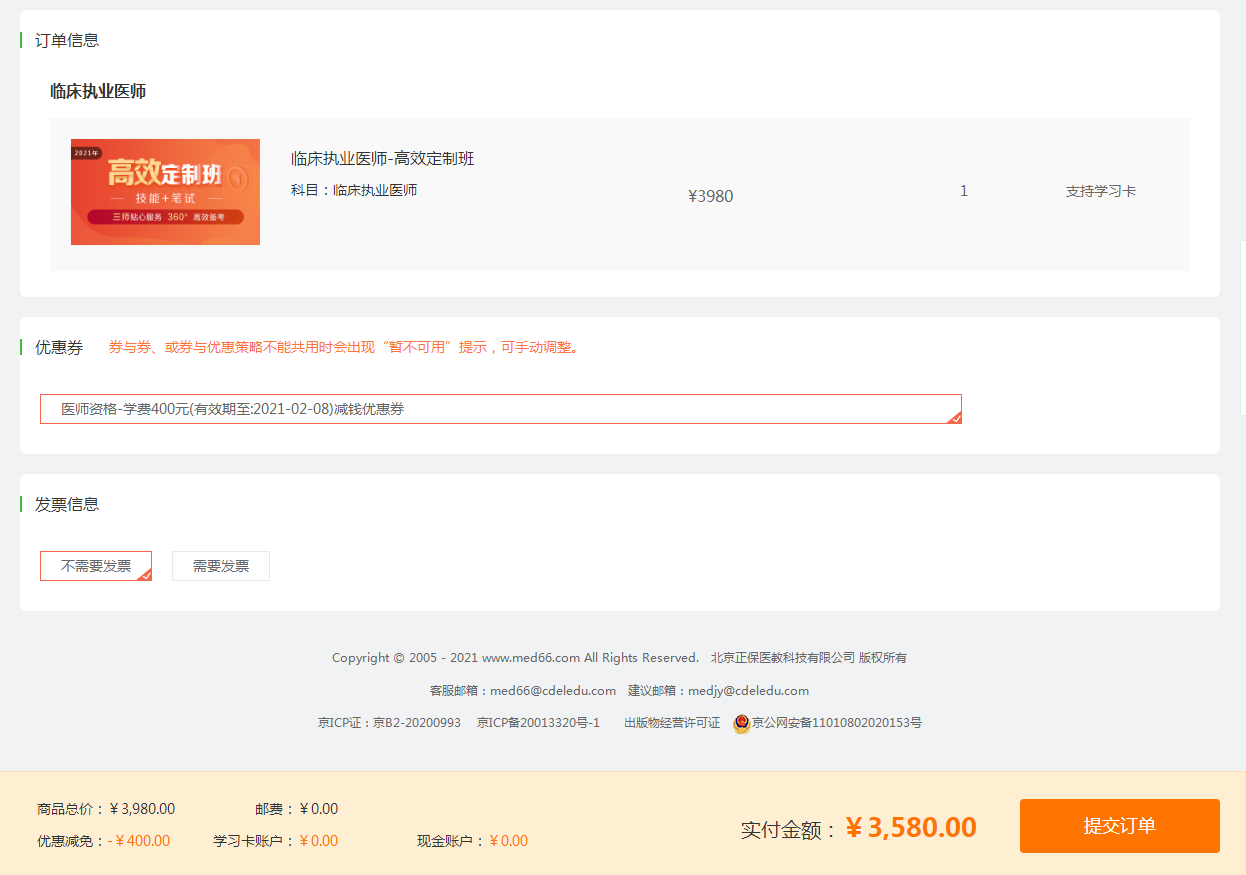Click the suggestion email medjy@cdeledu.com

click(748, 690)
